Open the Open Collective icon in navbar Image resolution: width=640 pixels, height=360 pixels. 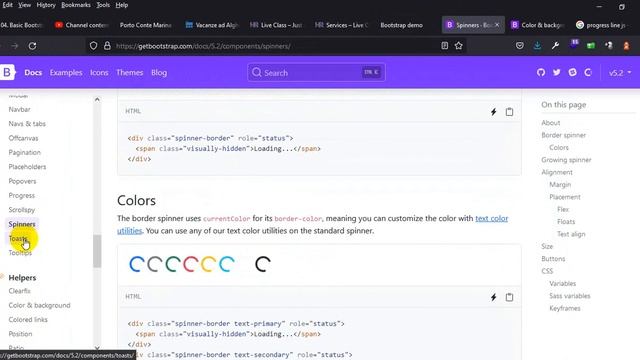pos(588,73)
